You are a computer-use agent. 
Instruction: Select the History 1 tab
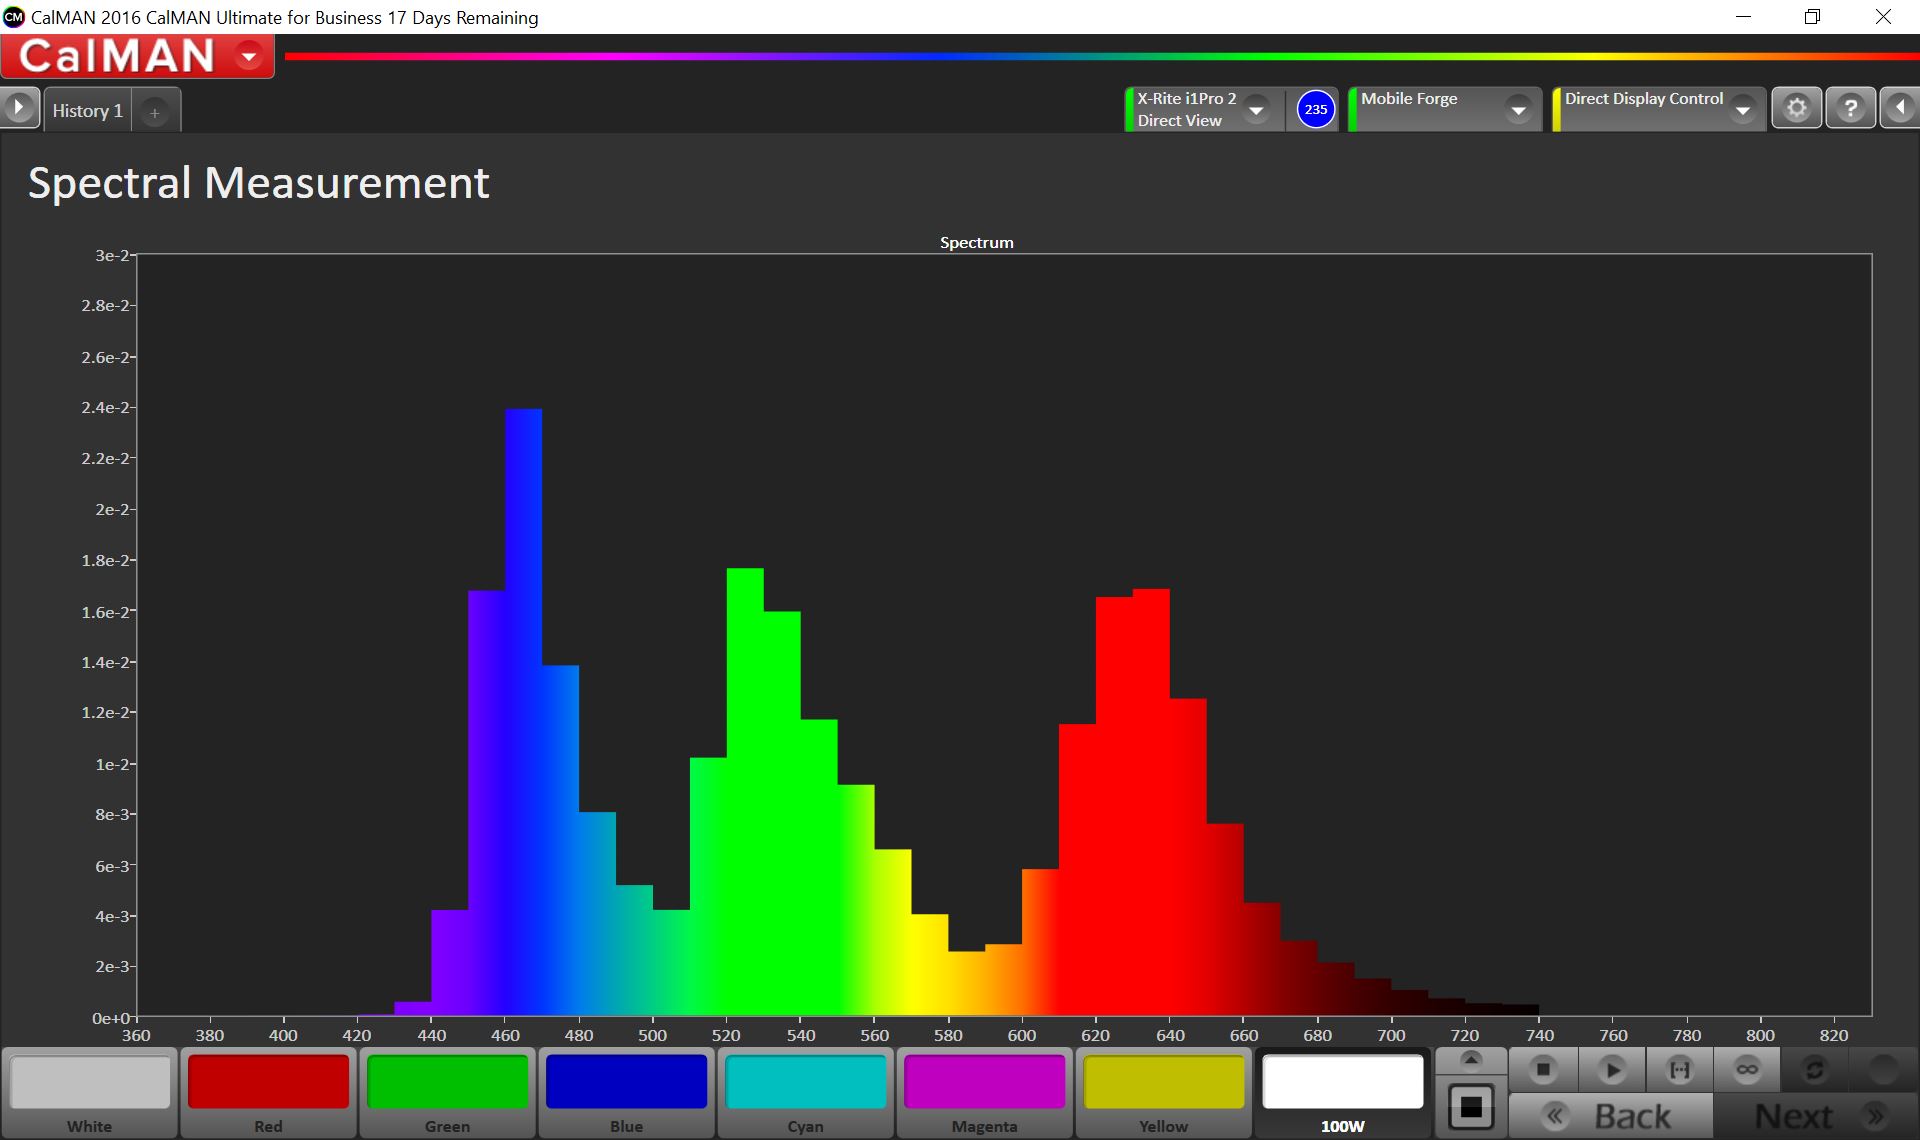(88, 111)
